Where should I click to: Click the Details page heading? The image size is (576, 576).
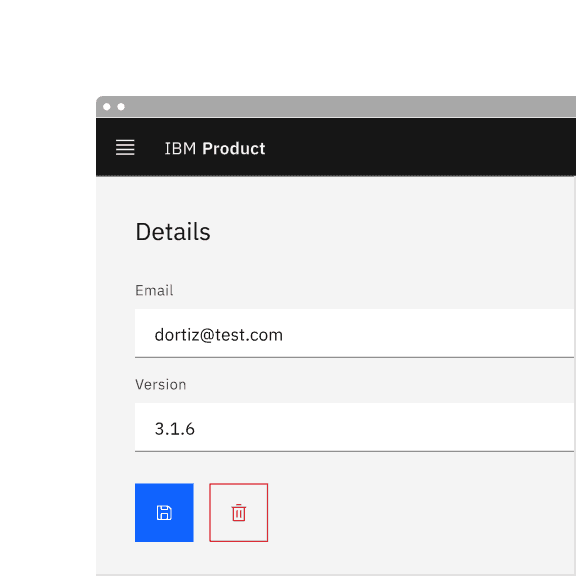[x=173, y=232]
